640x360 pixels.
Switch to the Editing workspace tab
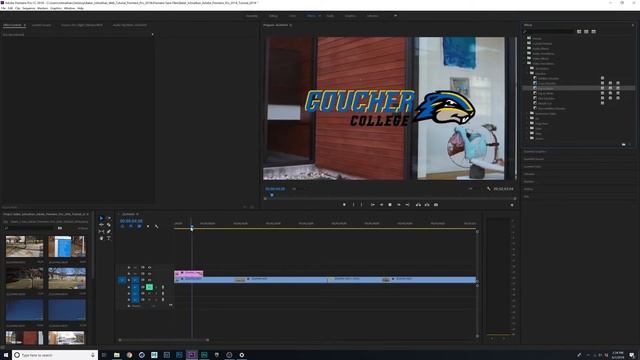pos(273,16)
